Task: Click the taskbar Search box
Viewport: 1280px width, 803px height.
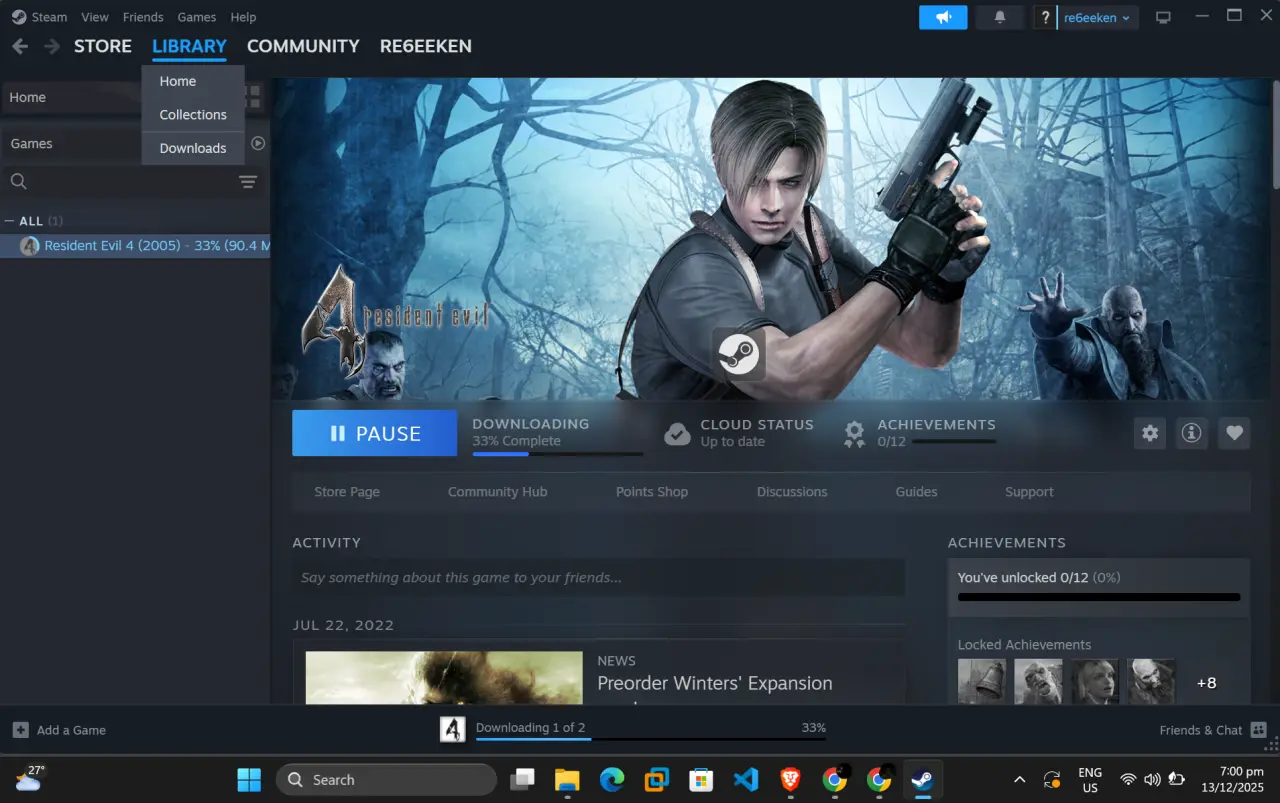Action: point(386,779)
